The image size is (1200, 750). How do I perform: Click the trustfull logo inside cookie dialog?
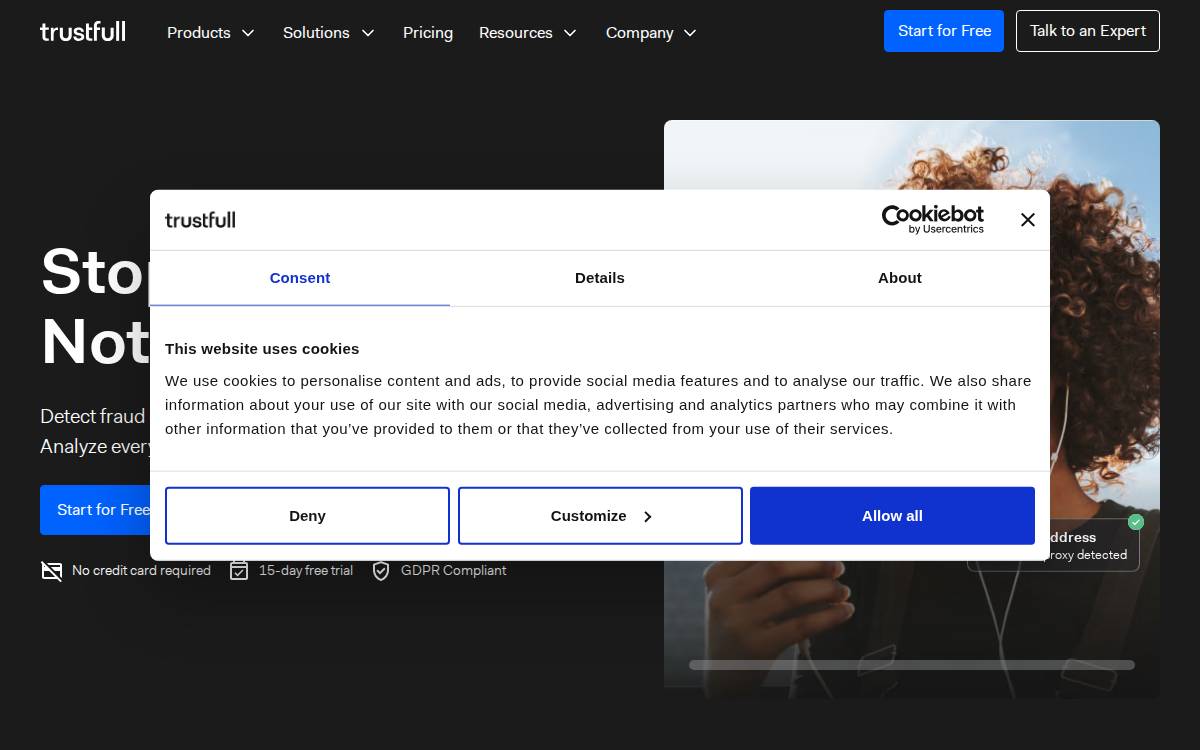pyautogui.click(x=200, y=220)
